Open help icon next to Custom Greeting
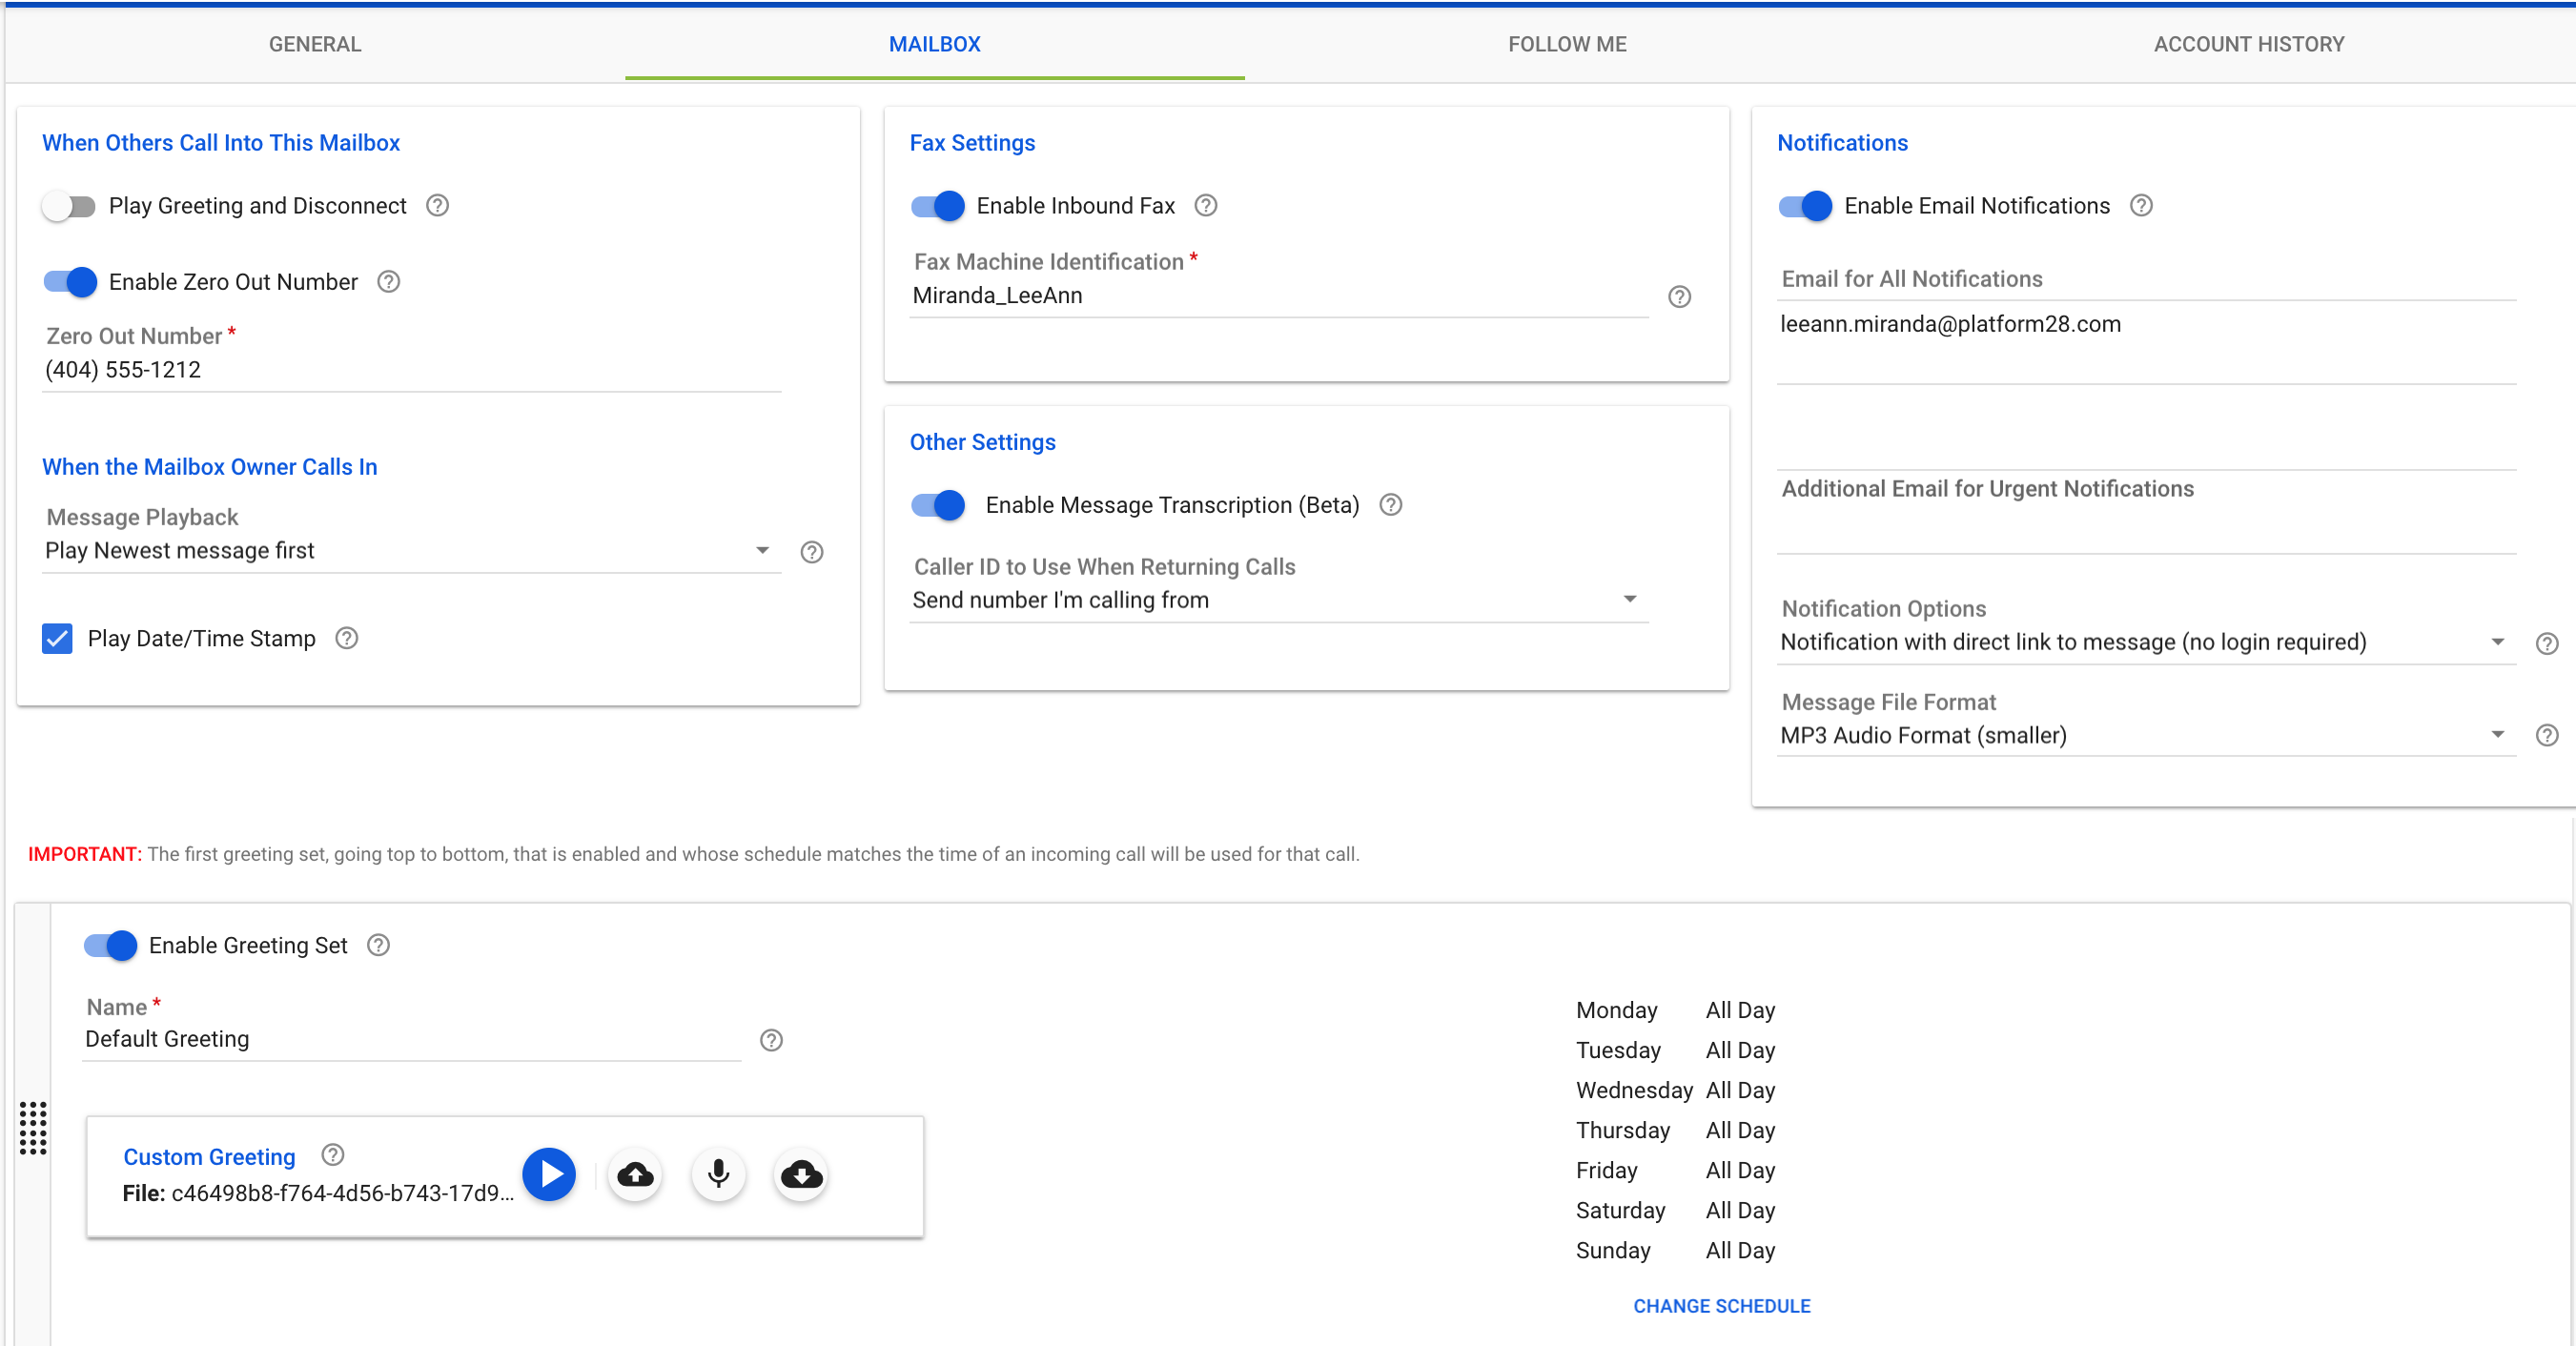This screenshot has height=1346, width=2576. tap(333, 1155)
